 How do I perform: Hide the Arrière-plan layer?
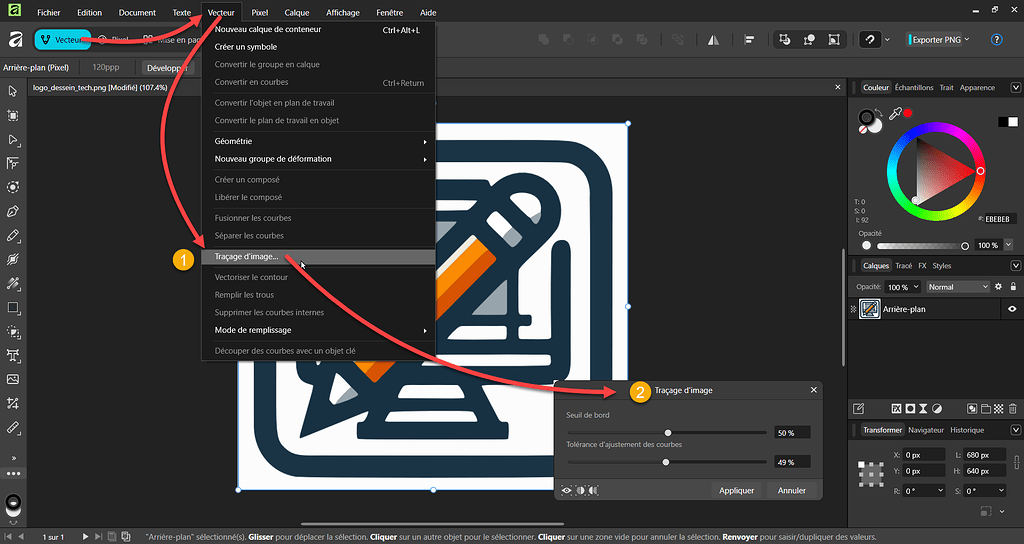[x=1012, y=310]
